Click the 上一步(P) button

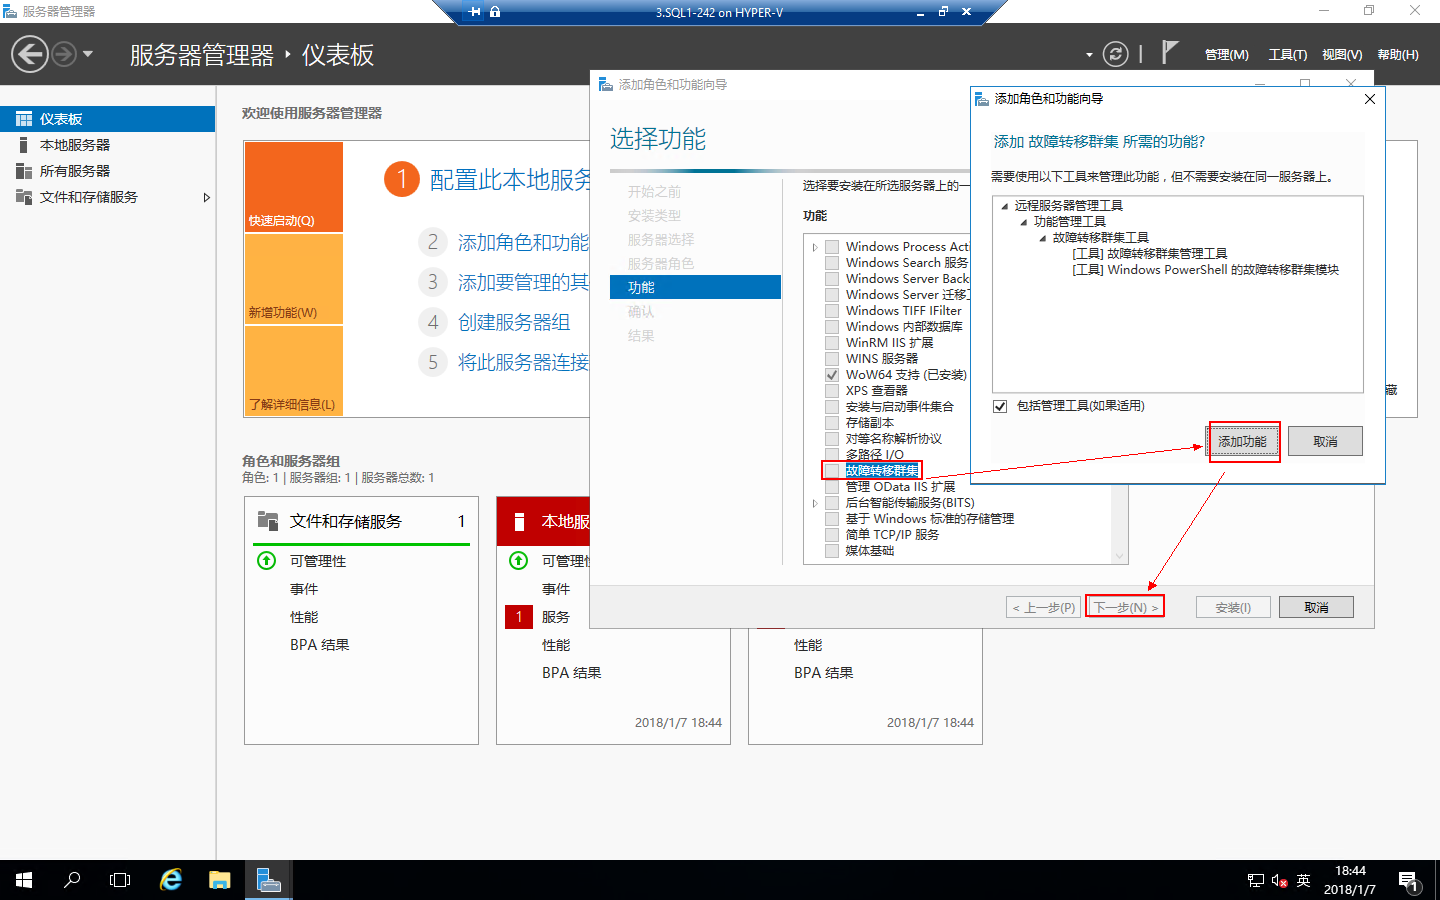coord(1044,607)
